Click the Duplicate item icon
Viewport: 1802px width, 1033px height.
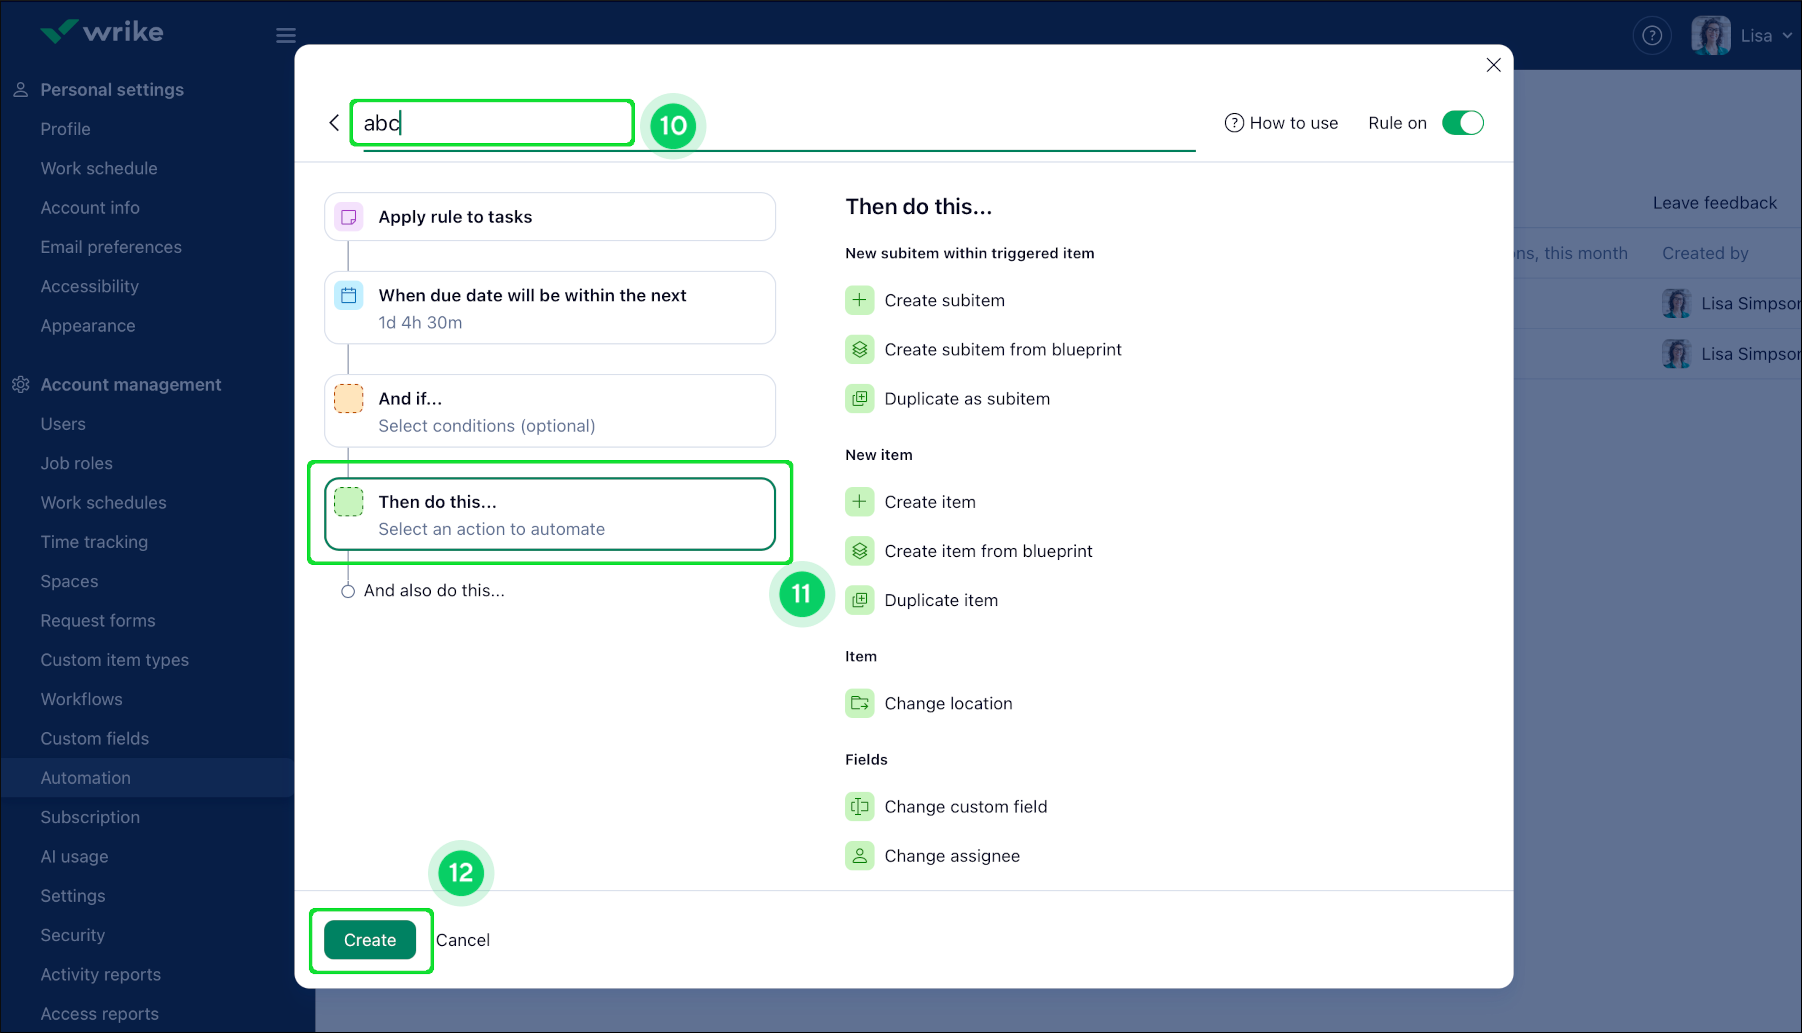[860, 600]
